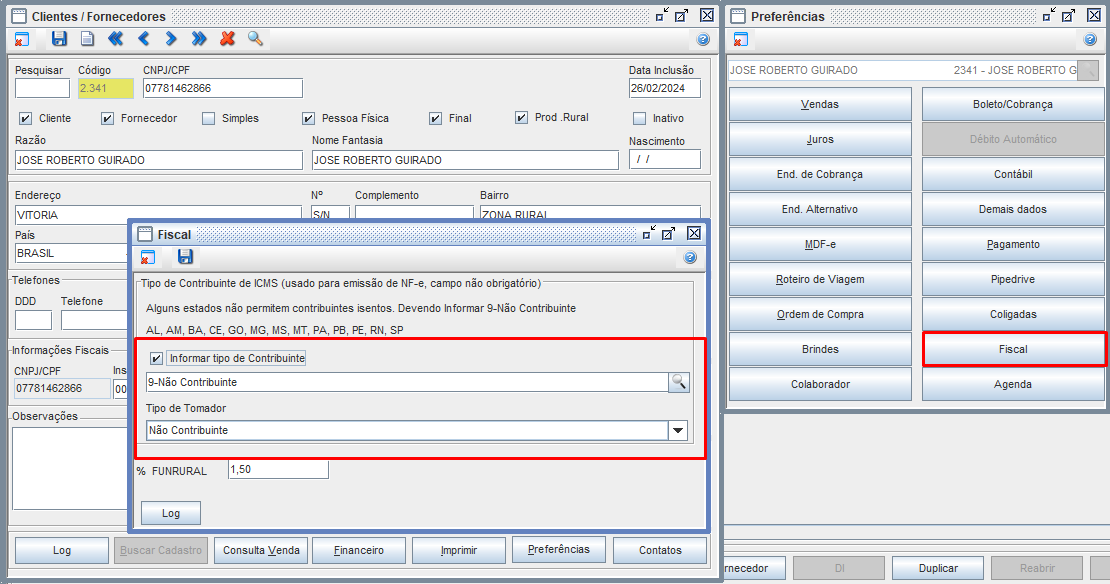Maximize the Fiscal window
This screenshot has width=1110, height=584.
pyautogui.click(x=669, y=234)
